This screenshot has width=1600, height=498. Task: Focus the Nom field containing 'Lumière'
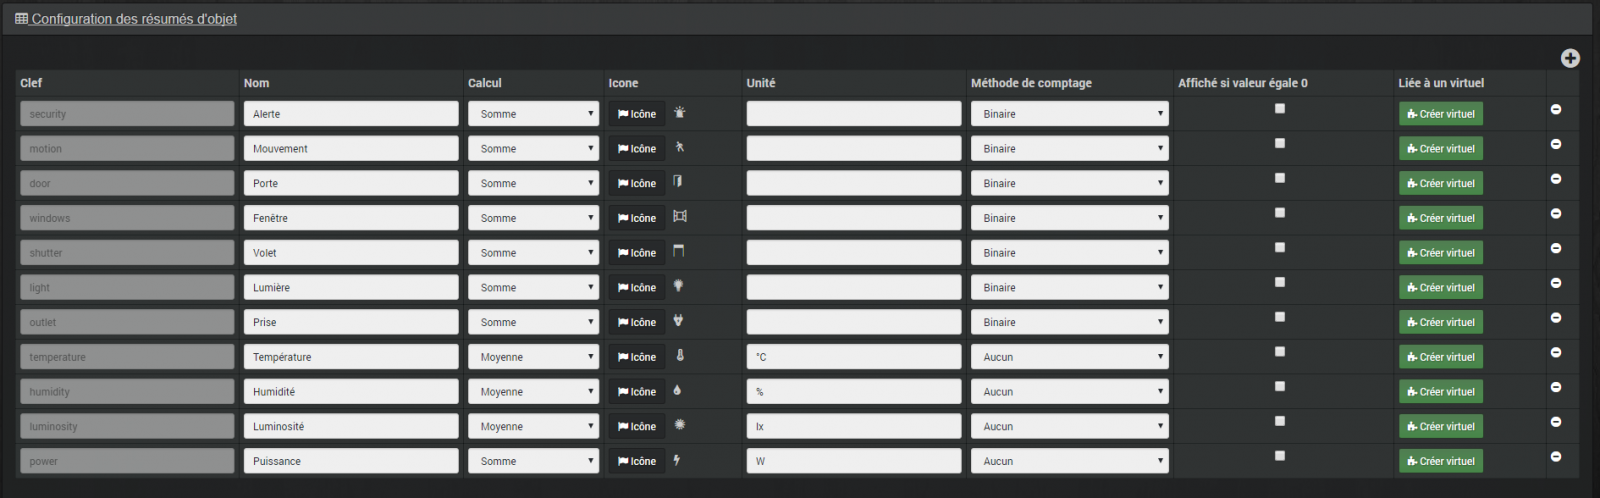[x=351, y=288]
